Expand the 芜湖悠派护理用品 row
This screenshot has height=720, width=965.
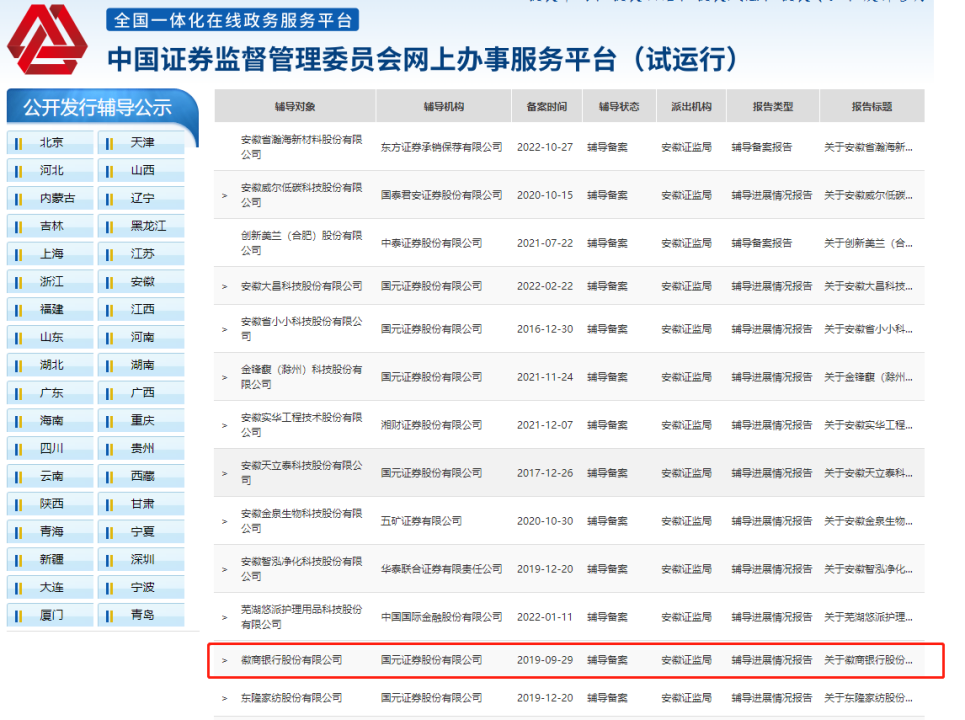[225, 617]
